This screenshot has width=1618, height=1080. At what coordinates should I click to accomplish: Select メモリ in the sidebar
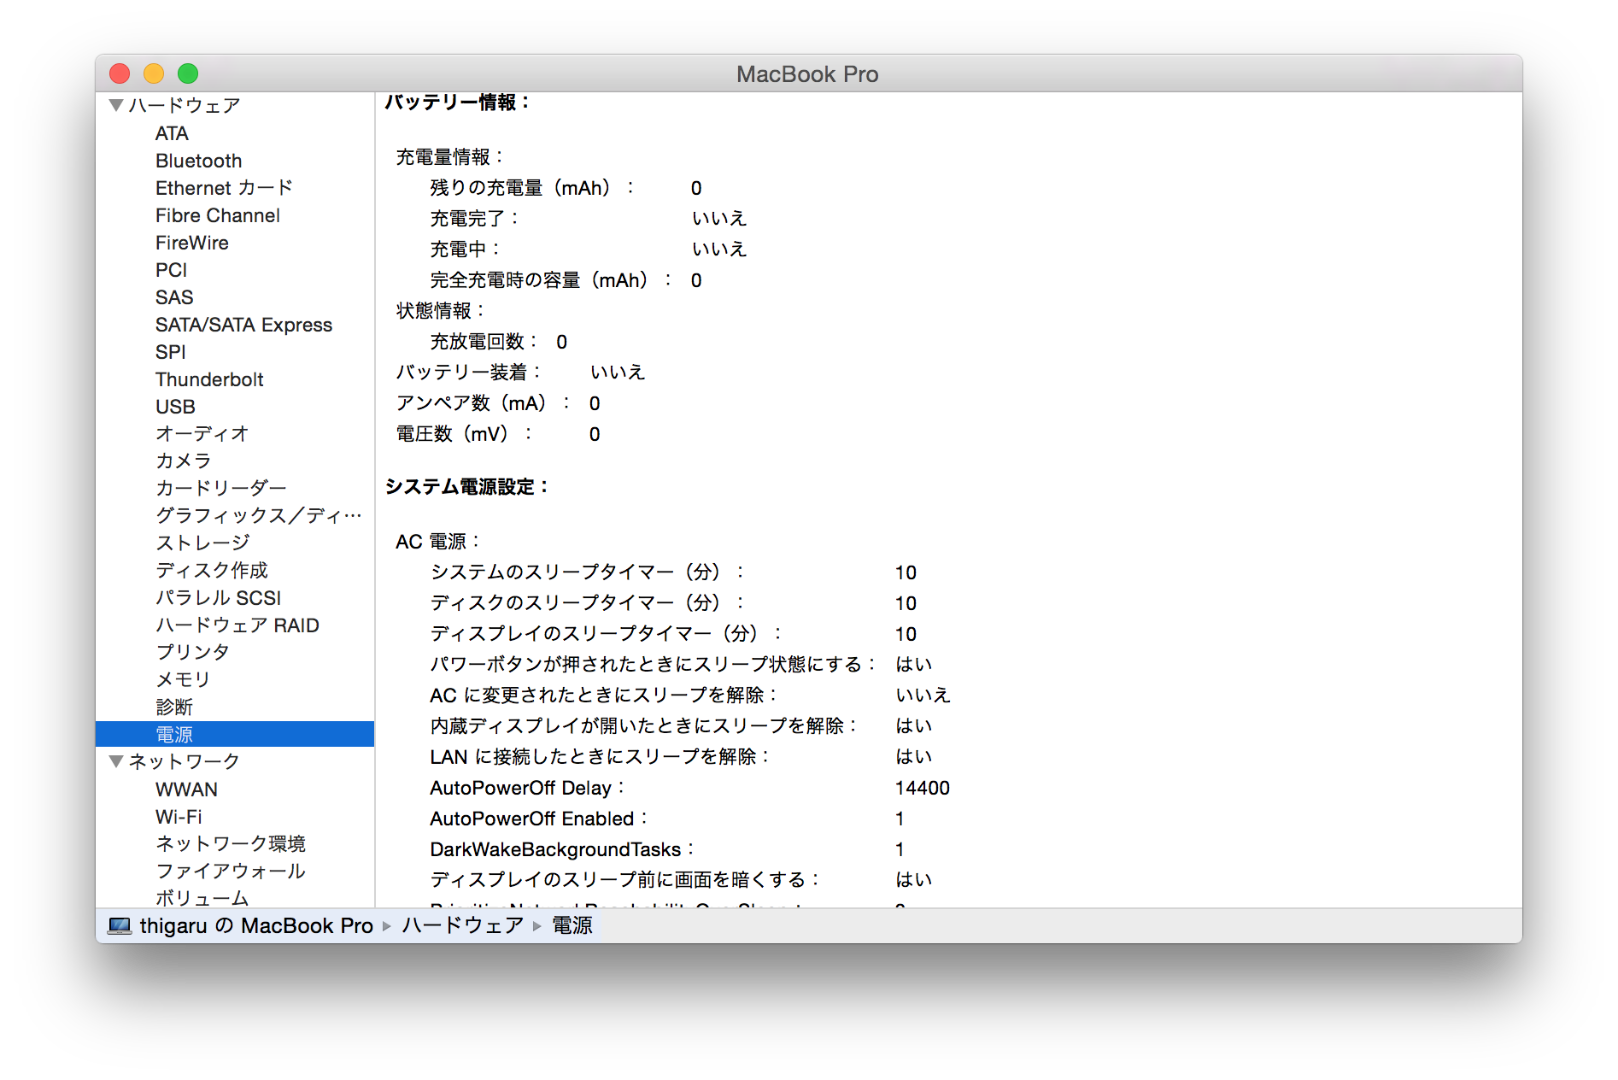(x=183, y=679)
